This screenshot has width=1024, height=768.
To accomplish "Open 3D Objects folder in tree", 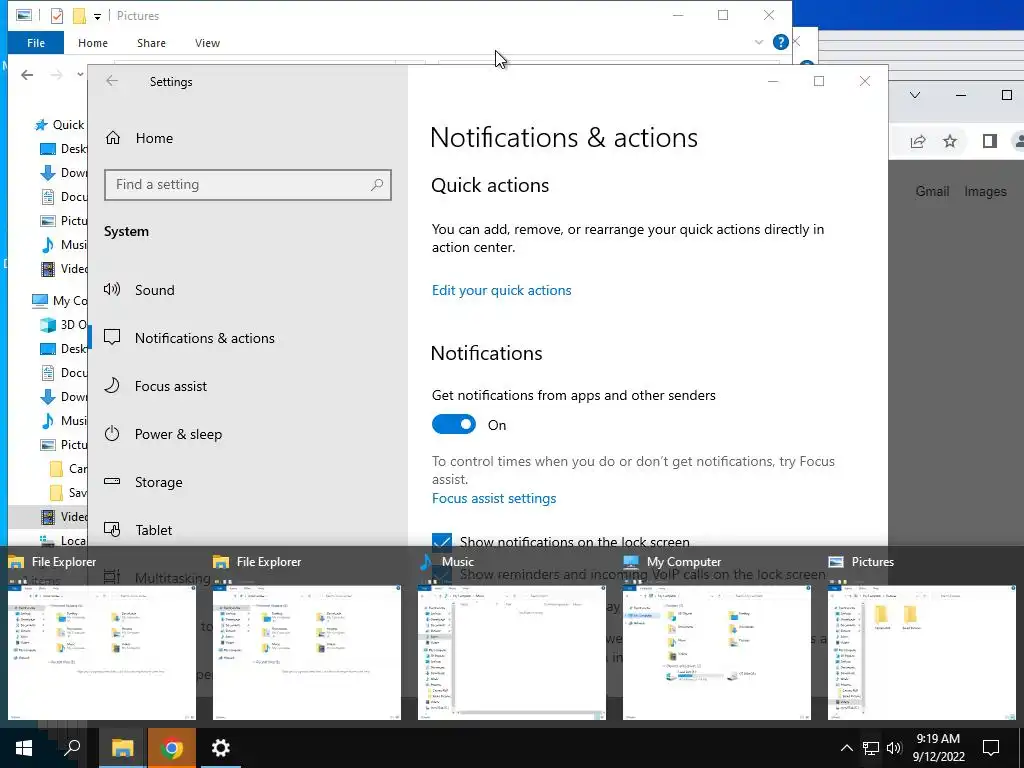I will coord(63,325).
